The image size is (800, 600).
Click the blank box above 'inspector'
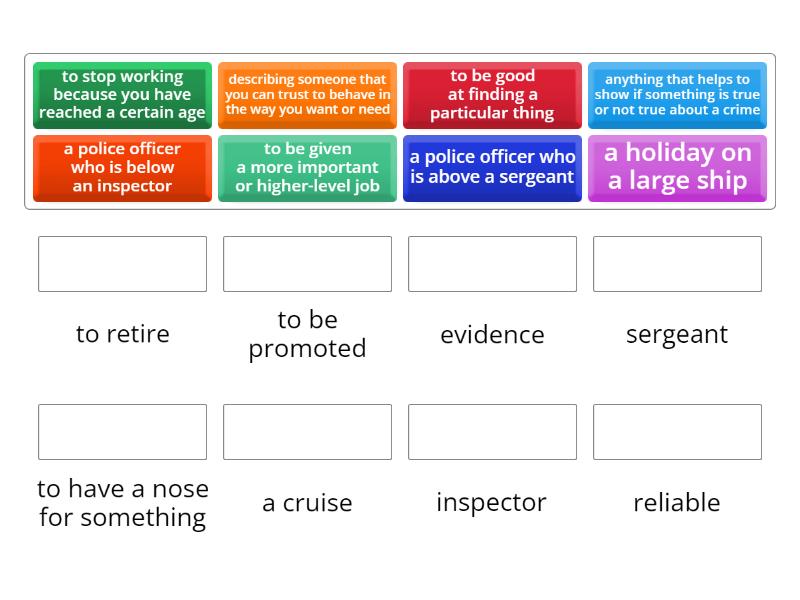492,432
